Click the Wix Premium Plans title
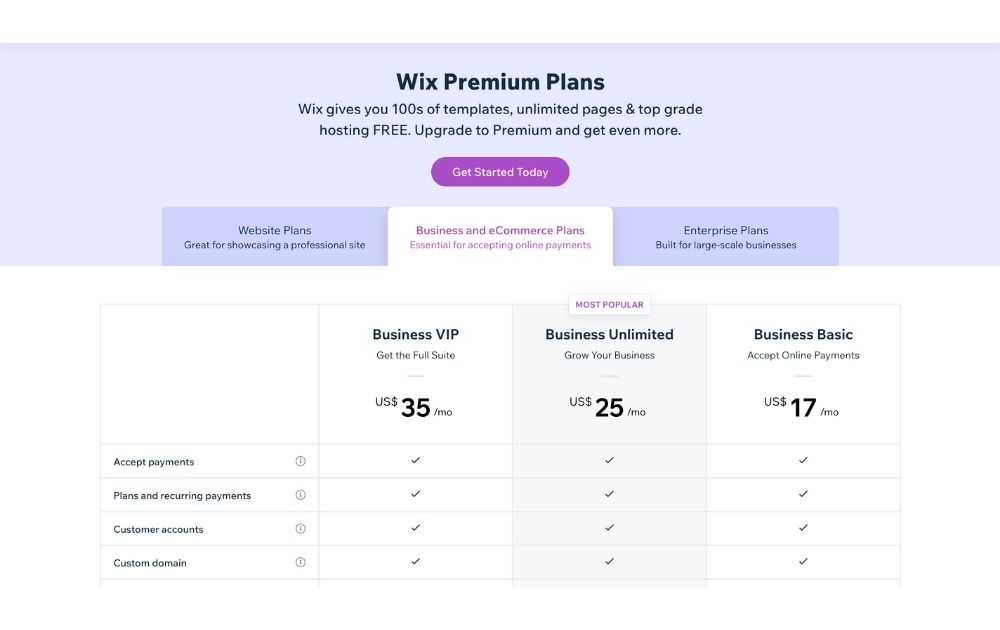This screenshot has height=630, width=1000. click(x=500, y=82)
